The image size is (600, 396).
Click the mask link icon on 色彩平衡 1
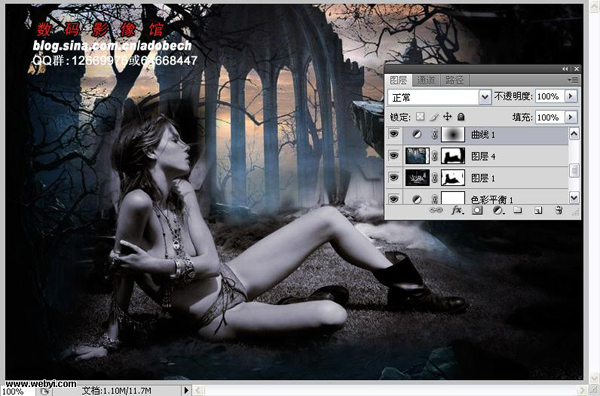[x=435, y=199]
